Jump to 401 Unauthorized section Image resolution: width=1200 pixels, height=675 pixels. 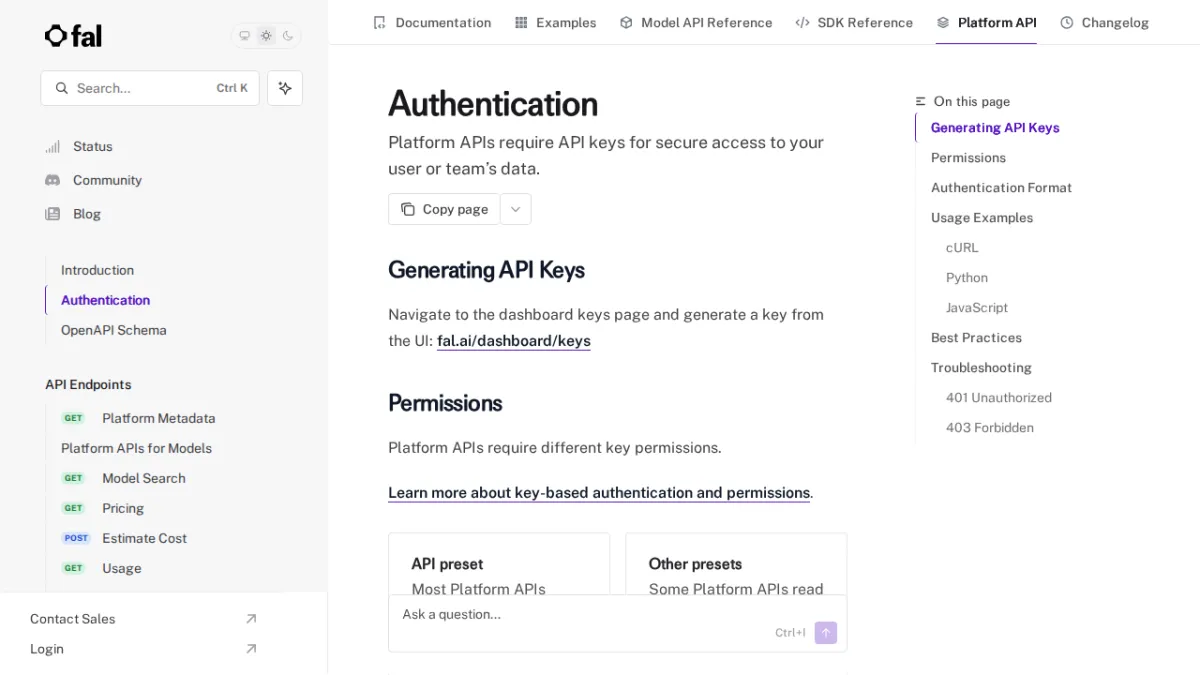click(999, 398)
